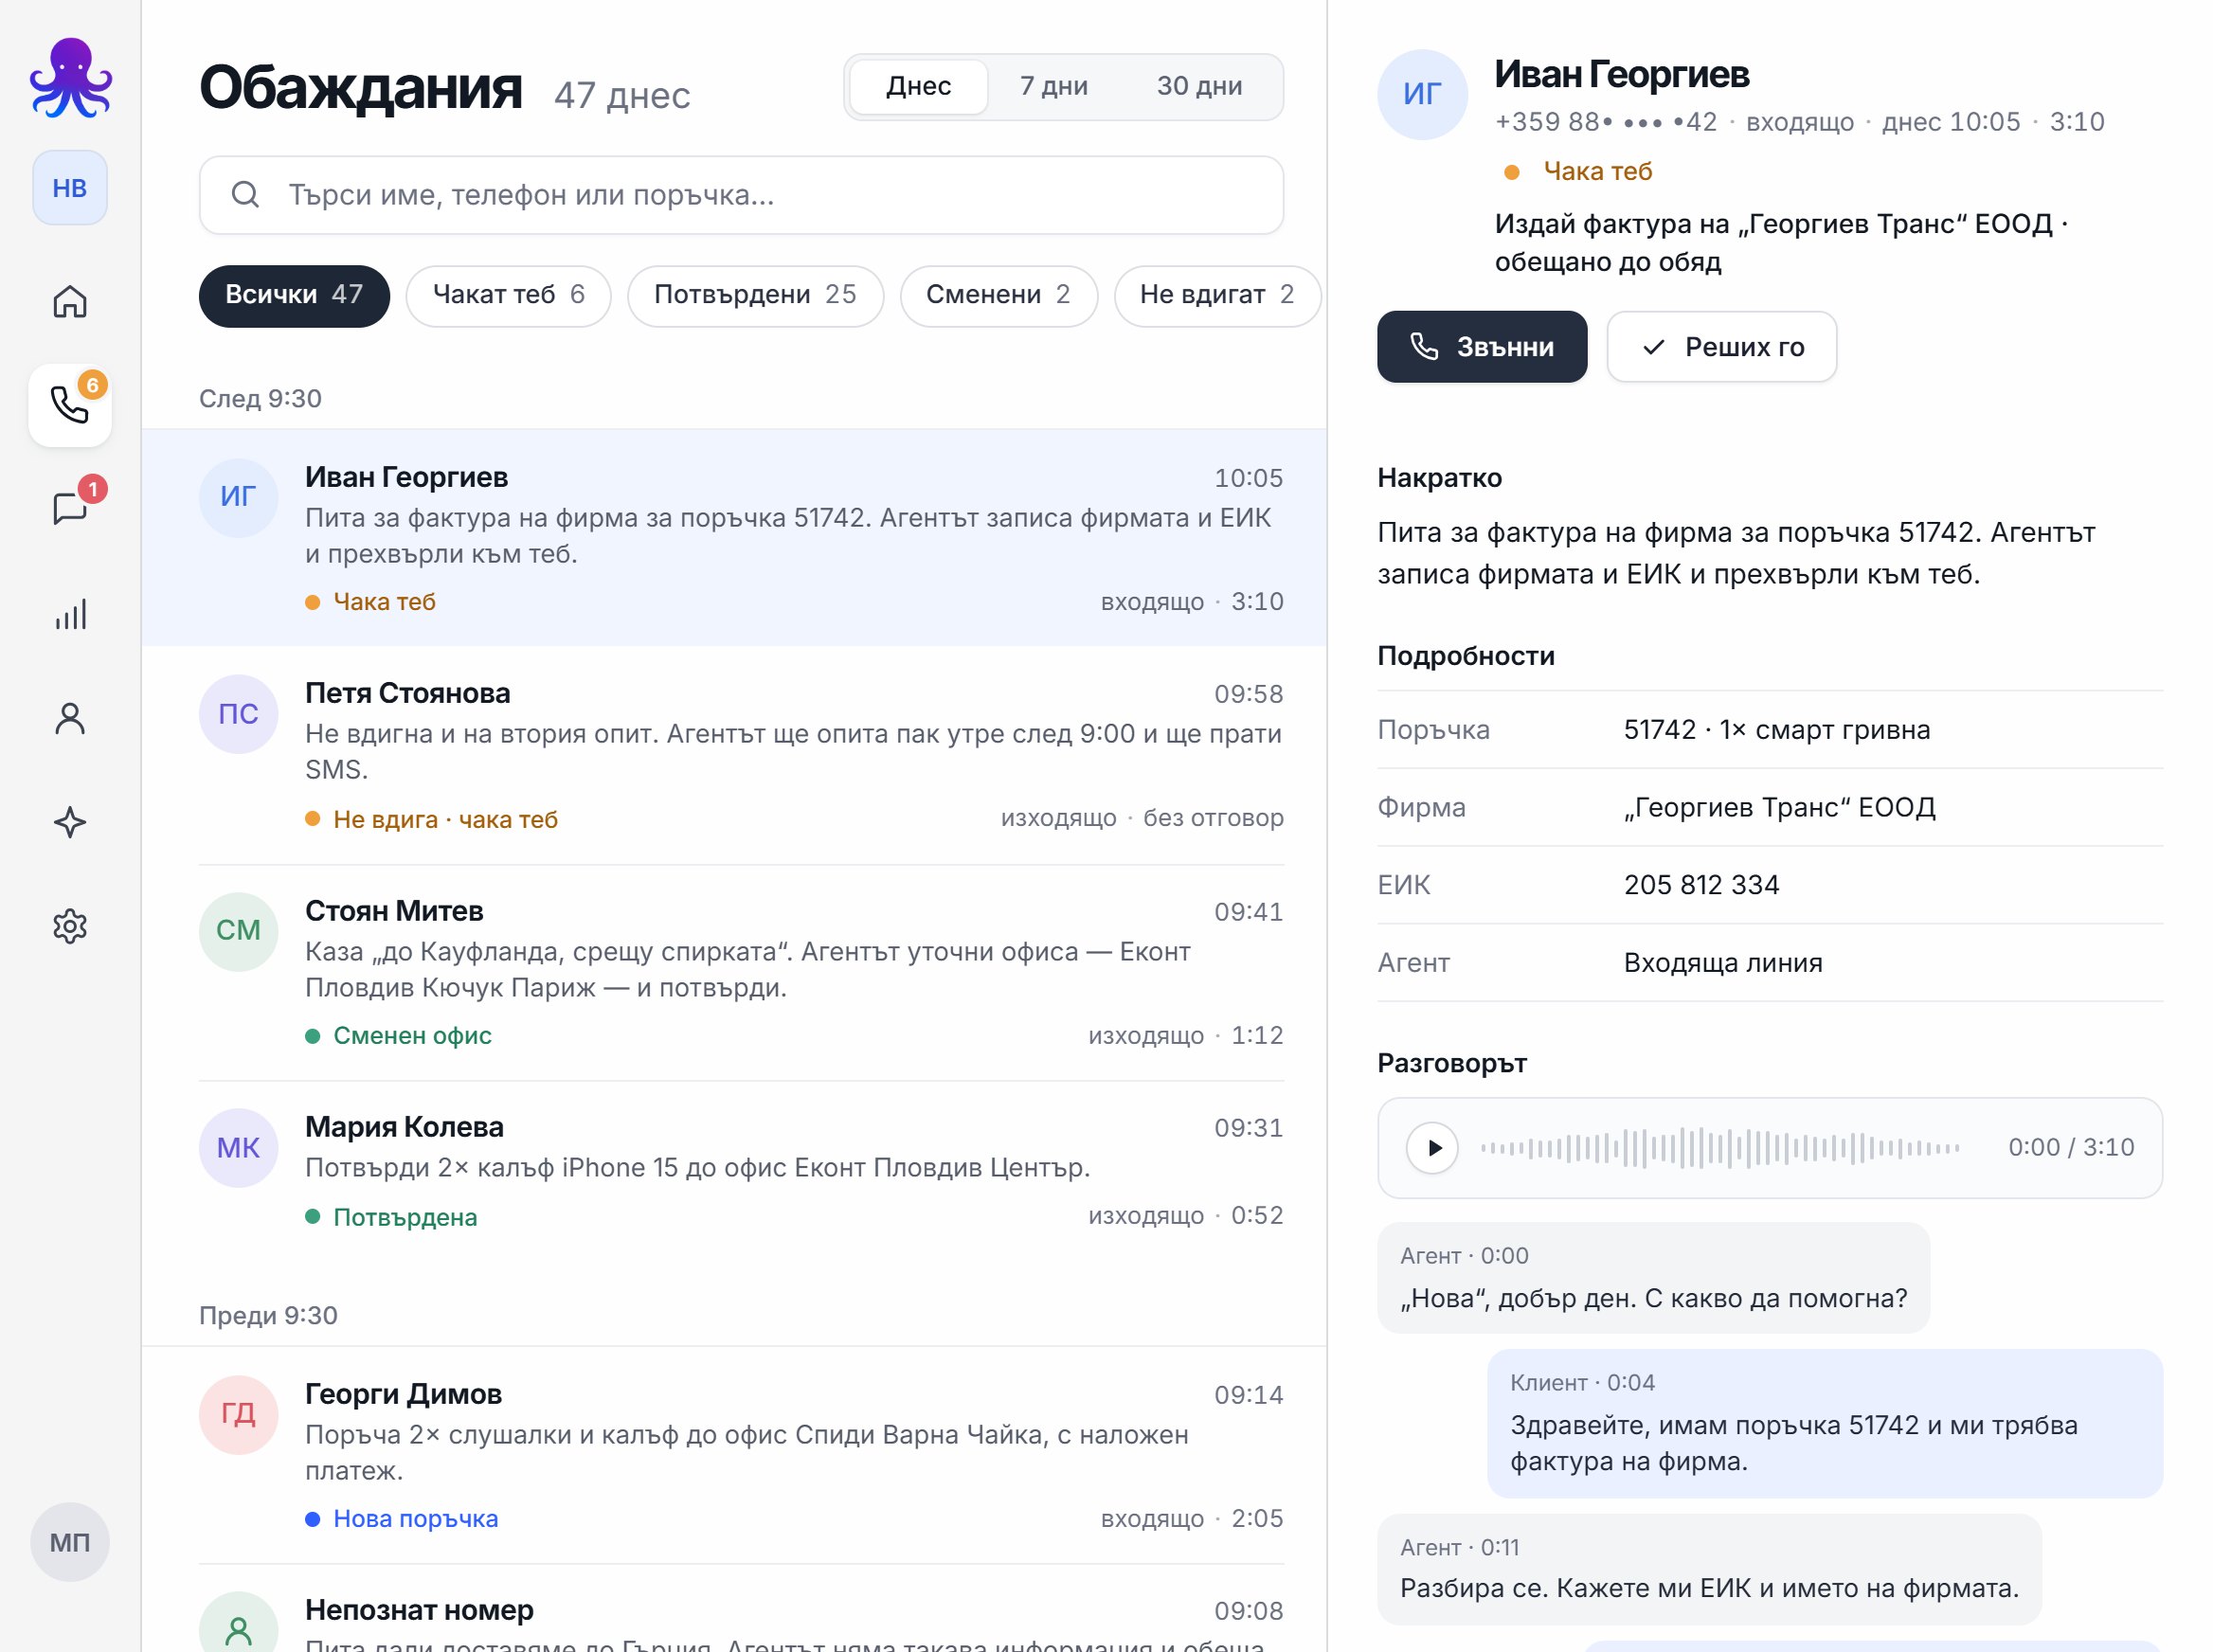Screen dimensions: 2213x1652
Task: Open contacts person icon in sidebar
Action: 70,718
